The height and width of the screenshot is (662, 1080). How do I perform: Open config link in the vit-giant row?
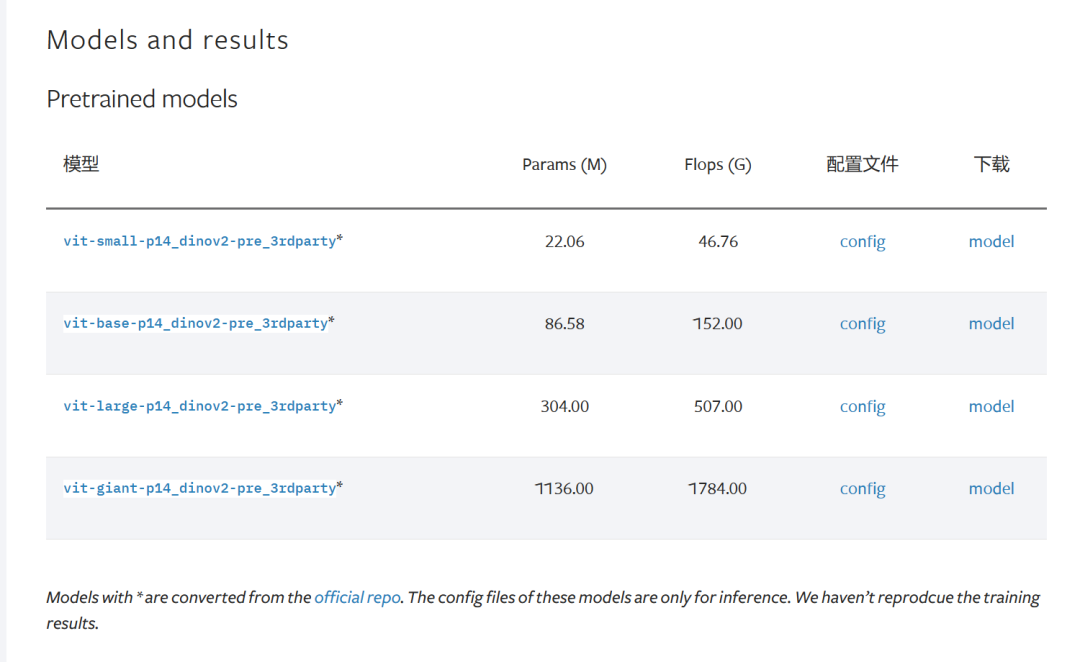point(862,489)
